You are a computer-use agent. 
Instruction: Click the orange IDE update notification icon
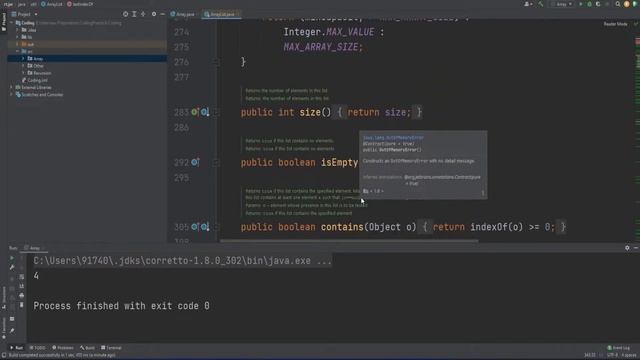pos(627,4)
